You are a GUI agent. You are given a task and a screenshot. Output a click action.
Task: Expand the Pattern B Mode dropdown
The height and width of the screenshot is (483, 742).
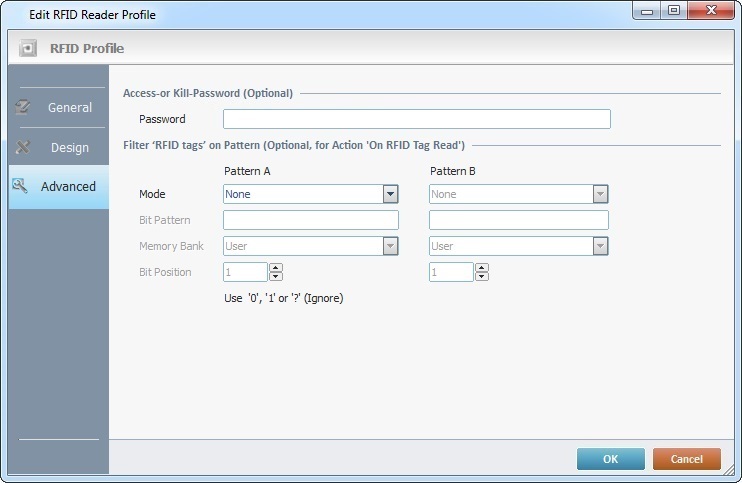(x=600, y=194)
